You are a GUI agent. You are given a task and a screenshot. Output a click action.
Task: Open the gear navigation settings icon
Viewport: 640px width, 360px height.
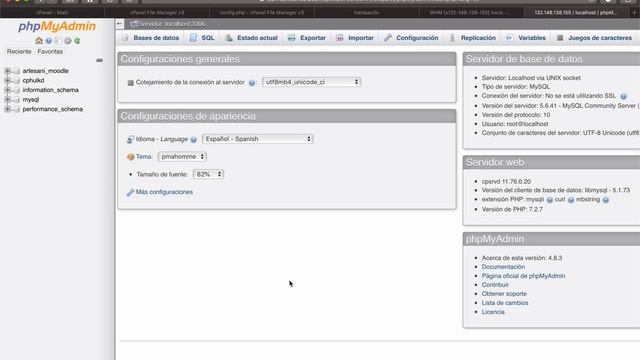click(x=68, y=40)
